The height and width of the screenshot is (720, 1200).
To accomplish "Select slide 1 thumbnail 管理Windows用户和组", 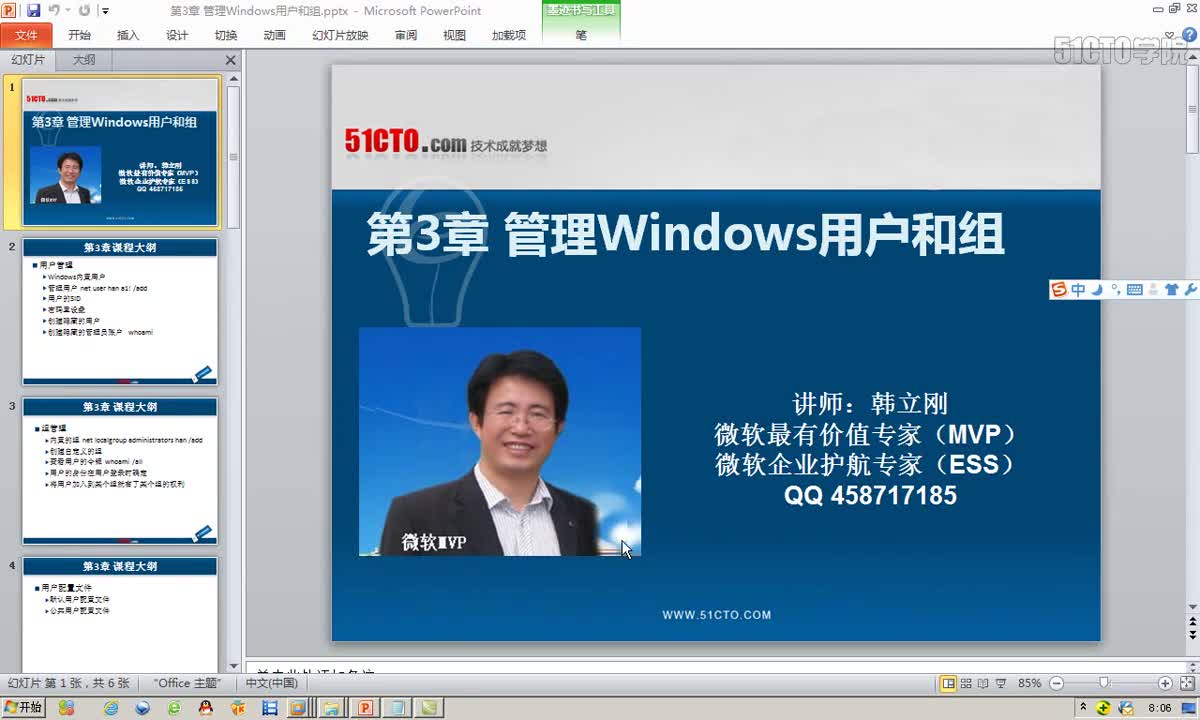I will [120, 152].
